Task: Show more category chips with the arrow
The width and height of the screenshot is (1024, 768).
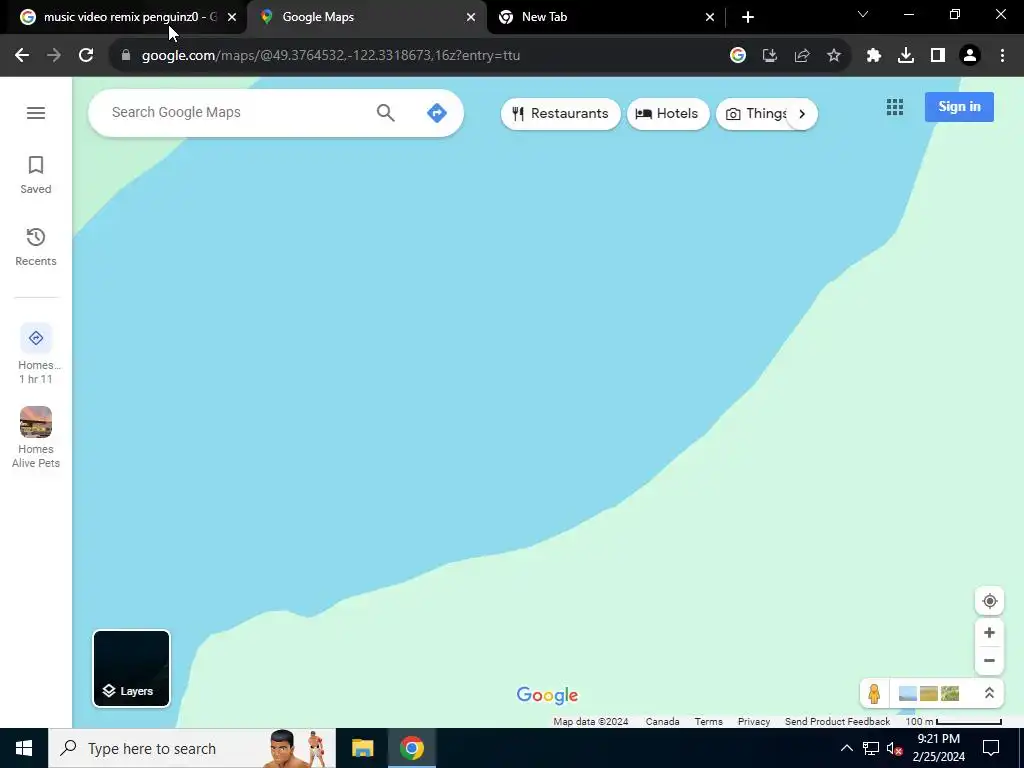Action: tap(802, 114)
